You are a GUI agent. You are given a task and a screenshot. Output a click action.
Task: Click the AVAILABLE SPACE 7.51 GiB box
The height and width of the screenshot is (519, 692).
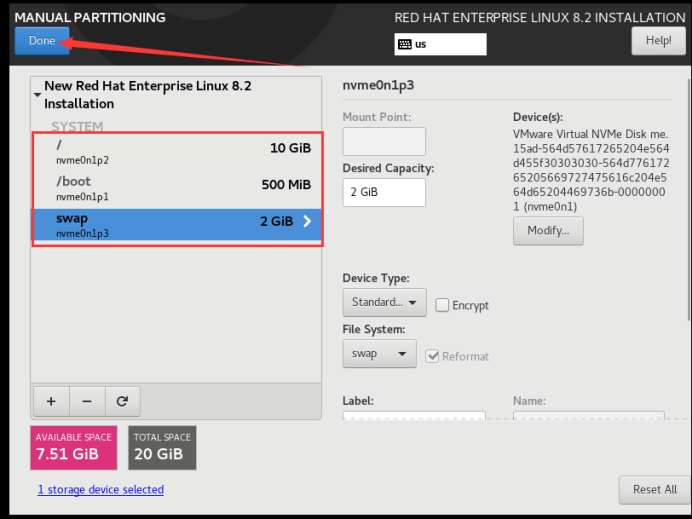click(x=74, y=448)
